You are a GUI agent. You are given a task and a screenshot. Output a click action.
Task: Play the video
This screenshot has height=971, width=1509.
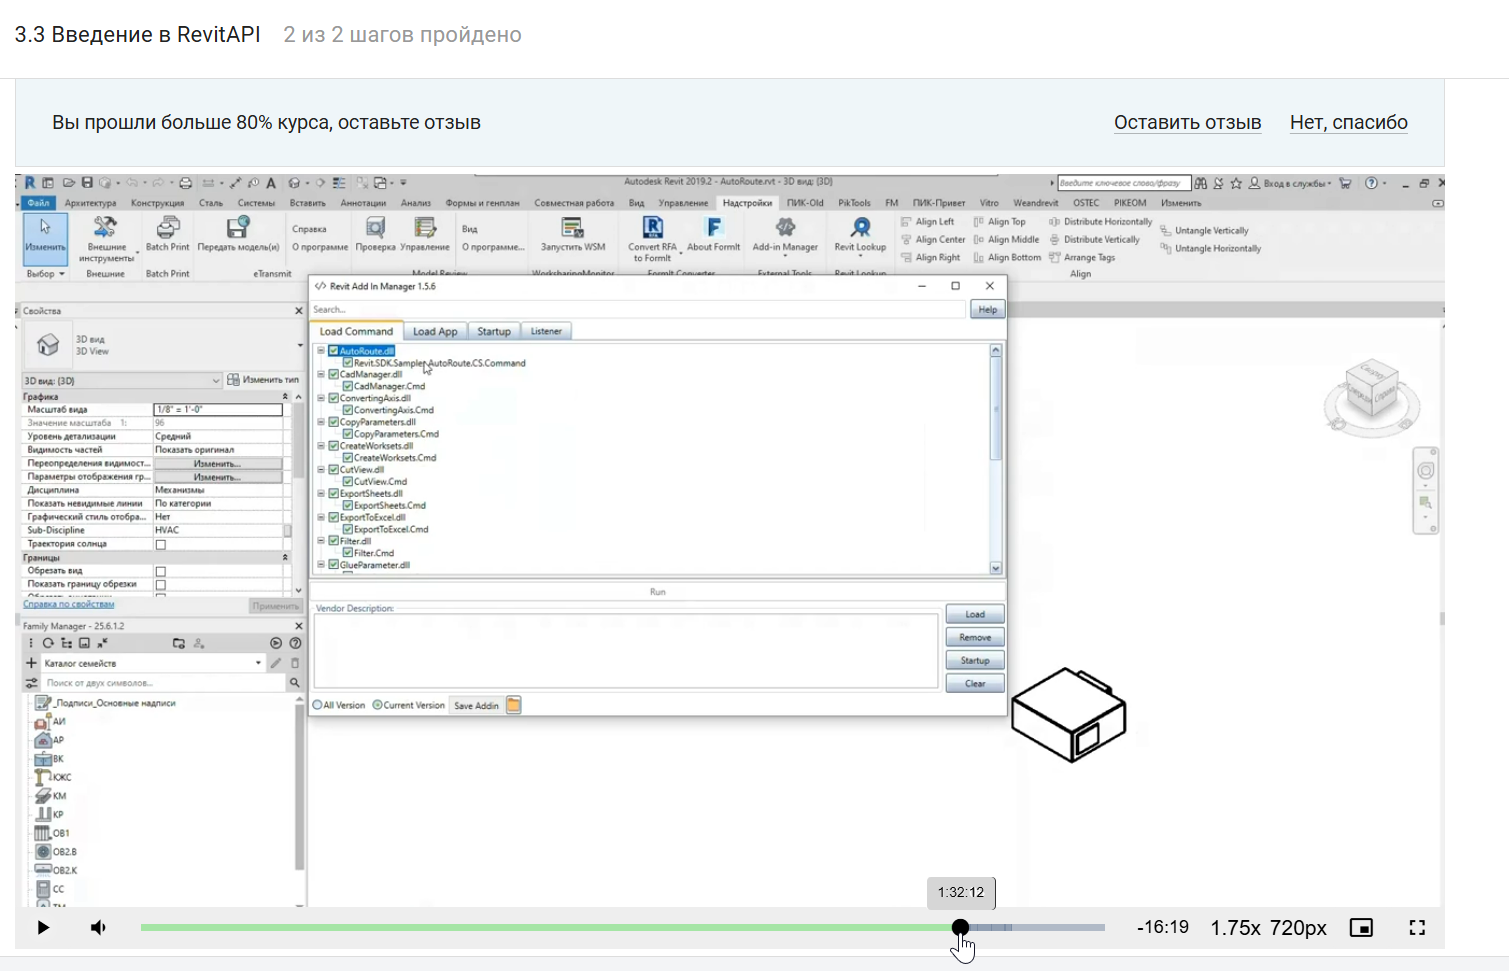pyautogui.click(x=43, y=928)
